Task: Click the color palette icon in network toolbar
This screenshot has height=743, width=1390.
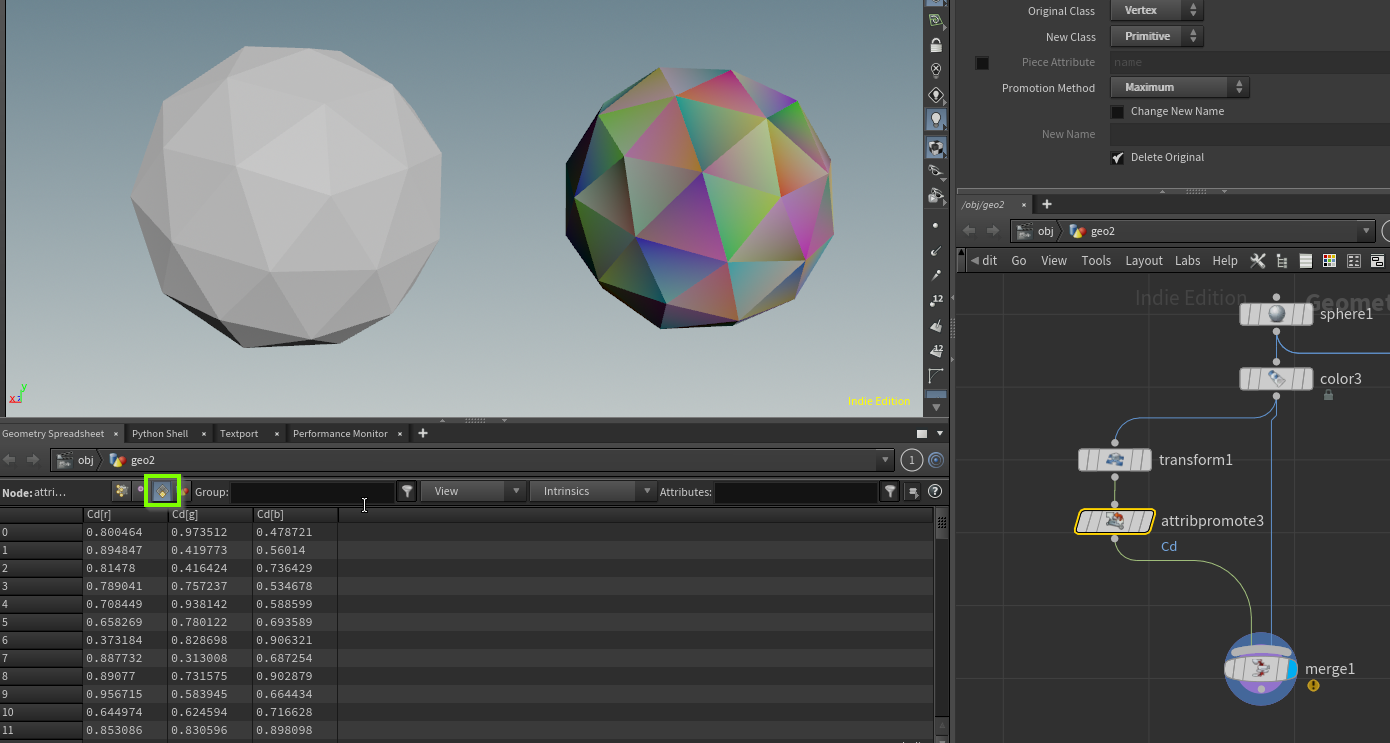Action: pyautogui.click(x=1329, y=260)
